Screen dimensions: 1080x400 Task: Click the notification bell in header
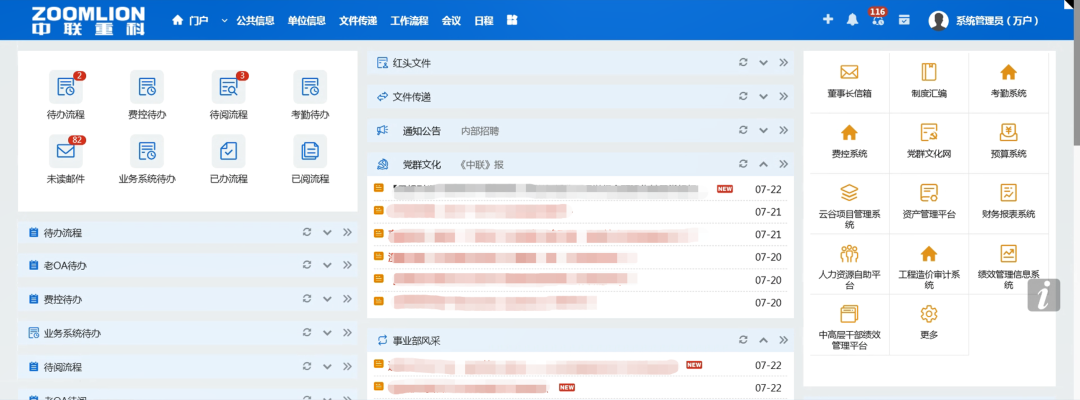pyautogui.click(x=852, y=20)
